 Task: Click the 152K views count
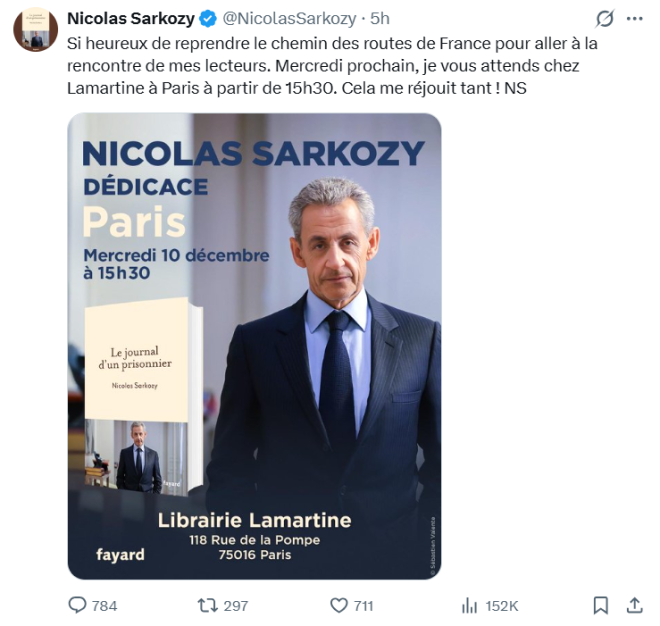tap(502, 605)
